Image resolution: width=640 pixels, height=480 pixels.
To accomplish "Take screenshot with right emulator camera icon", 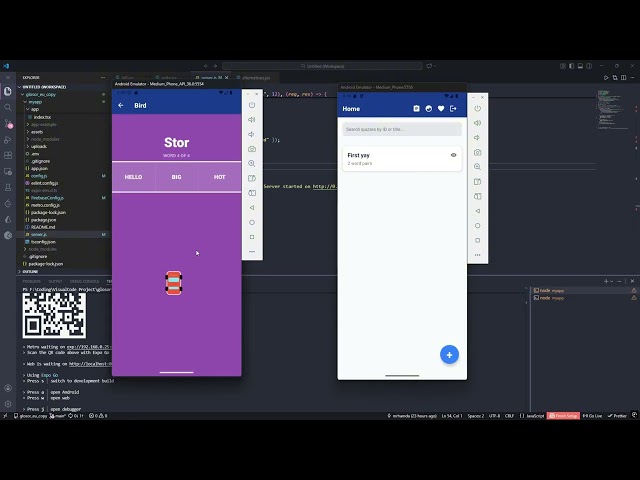I will coord(478,152).
